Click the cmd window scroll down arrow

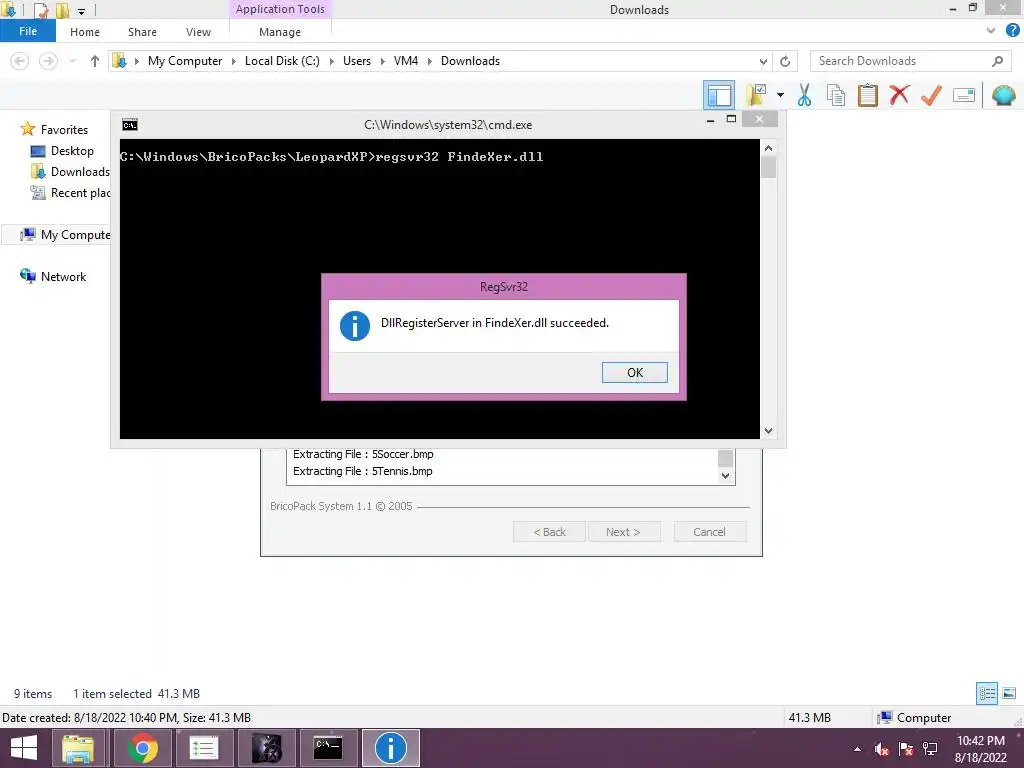tap(768, 430)
